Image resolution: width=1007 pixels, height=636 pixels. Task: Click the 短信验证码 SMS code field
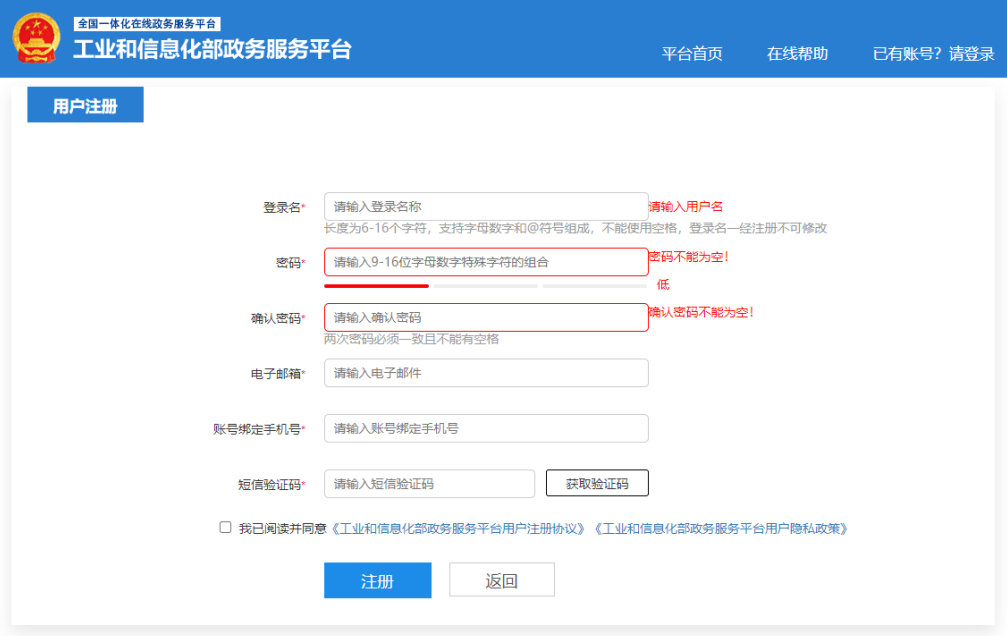point(429,482)
